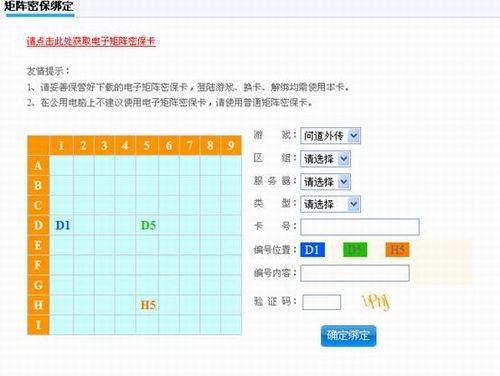Click the captcha image to refresh
The height and width of the screenshot is (376, 500).
(376, 302)
